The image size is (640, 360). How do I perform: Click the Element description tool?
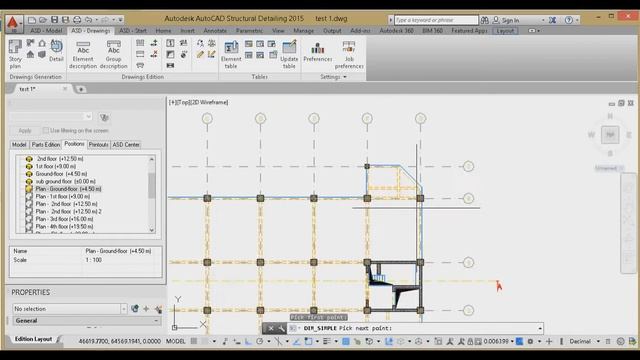83,54
